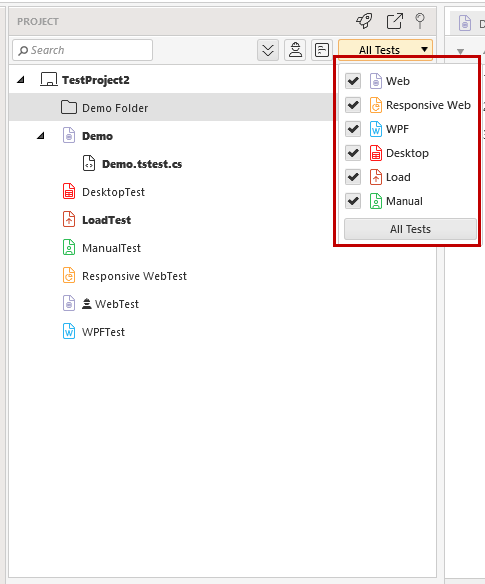The height and width of the screenshot is (584, 485).
Task: Select the DesktopTest entry
Action: pos(113,192)
